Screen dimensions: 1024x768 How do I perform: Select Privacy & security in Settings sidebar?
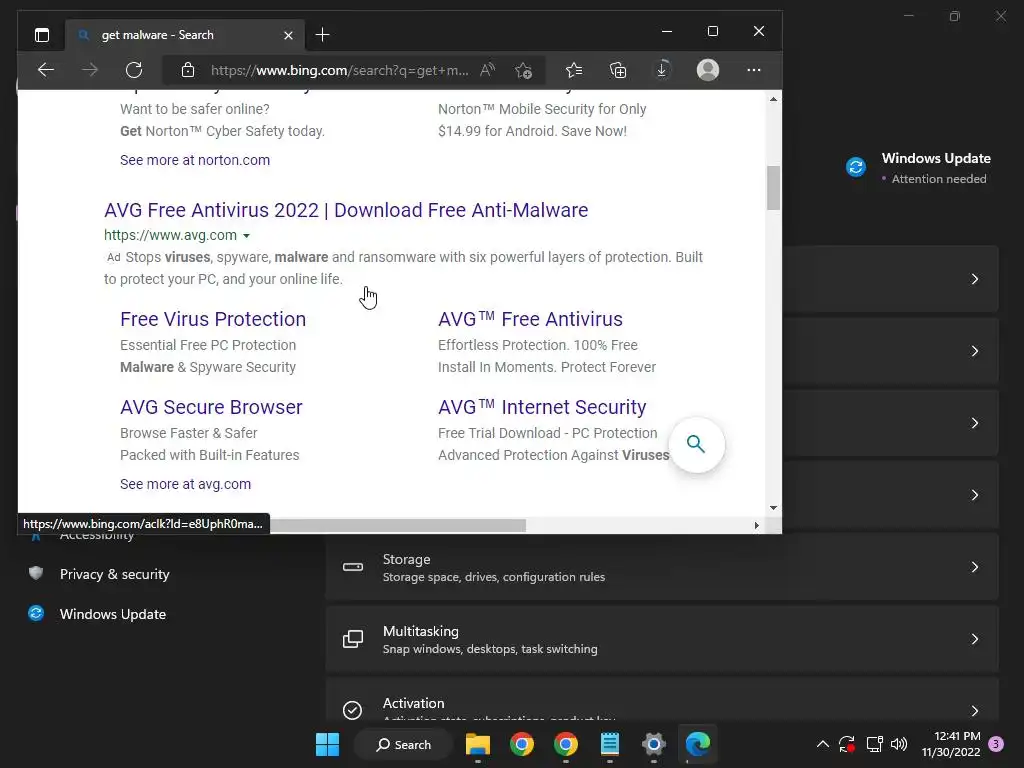pos(114,575)
